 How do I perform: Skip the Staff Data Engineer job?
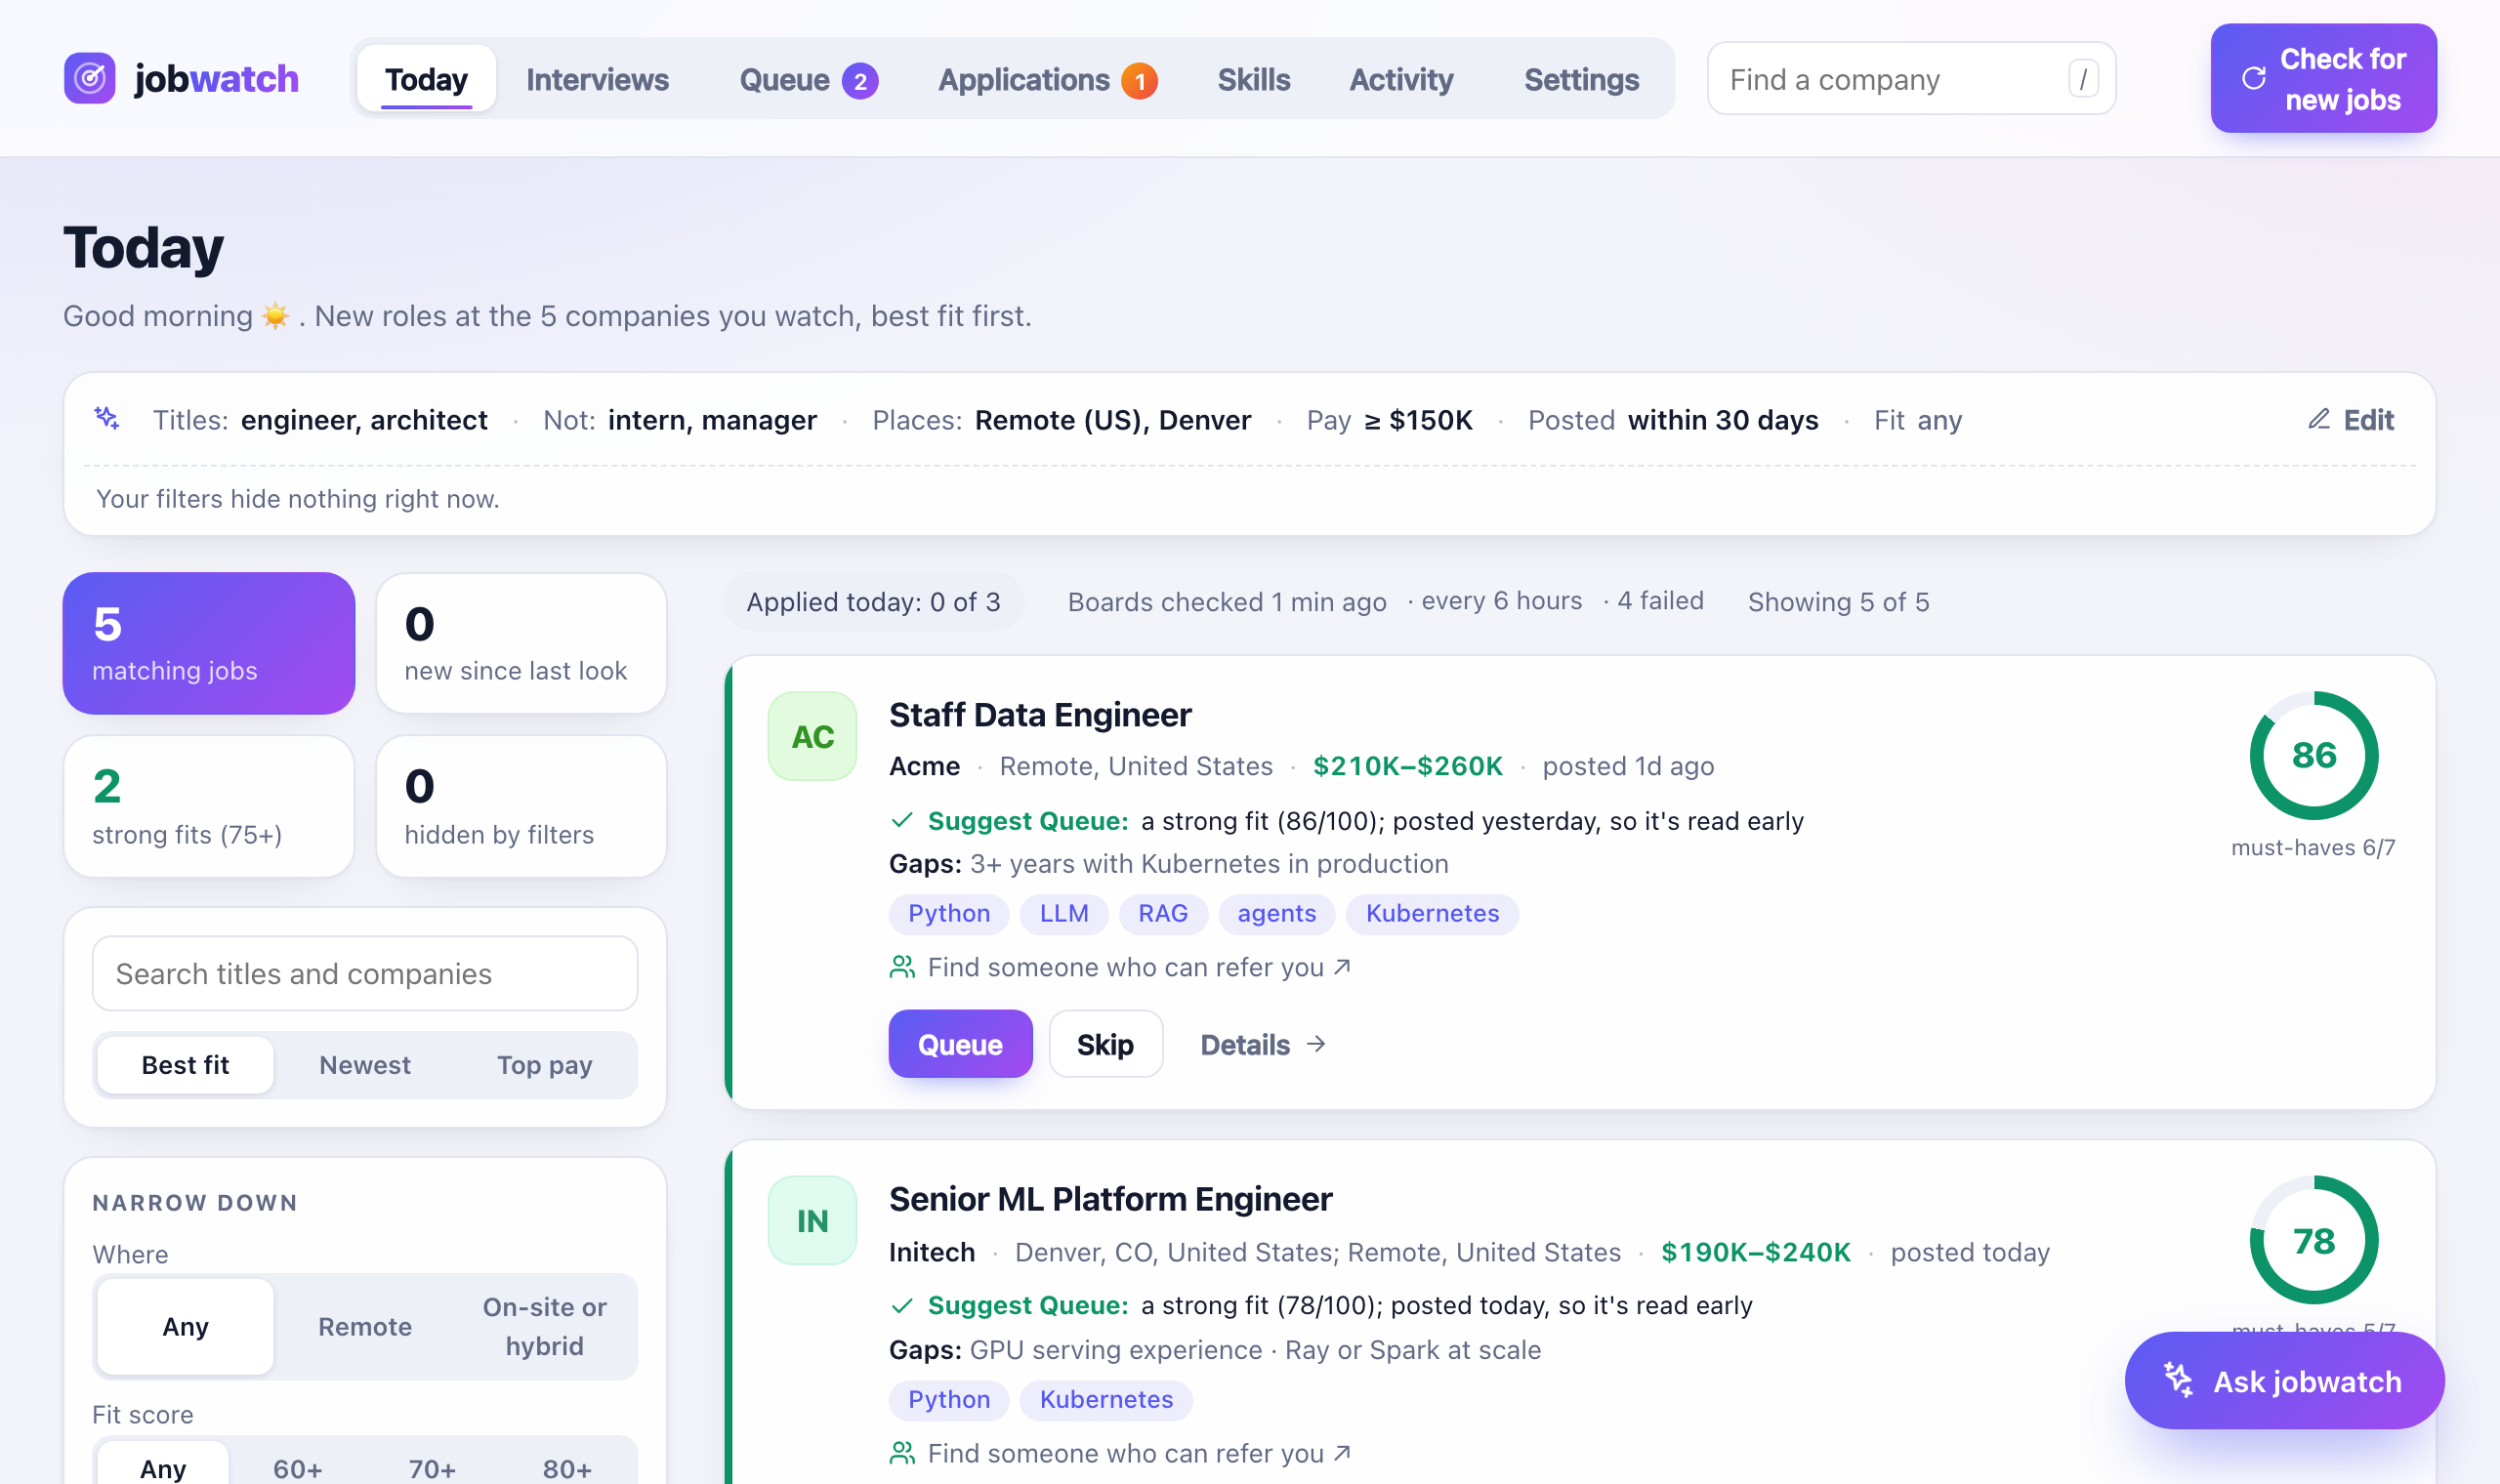[x=1105, y=1044]
